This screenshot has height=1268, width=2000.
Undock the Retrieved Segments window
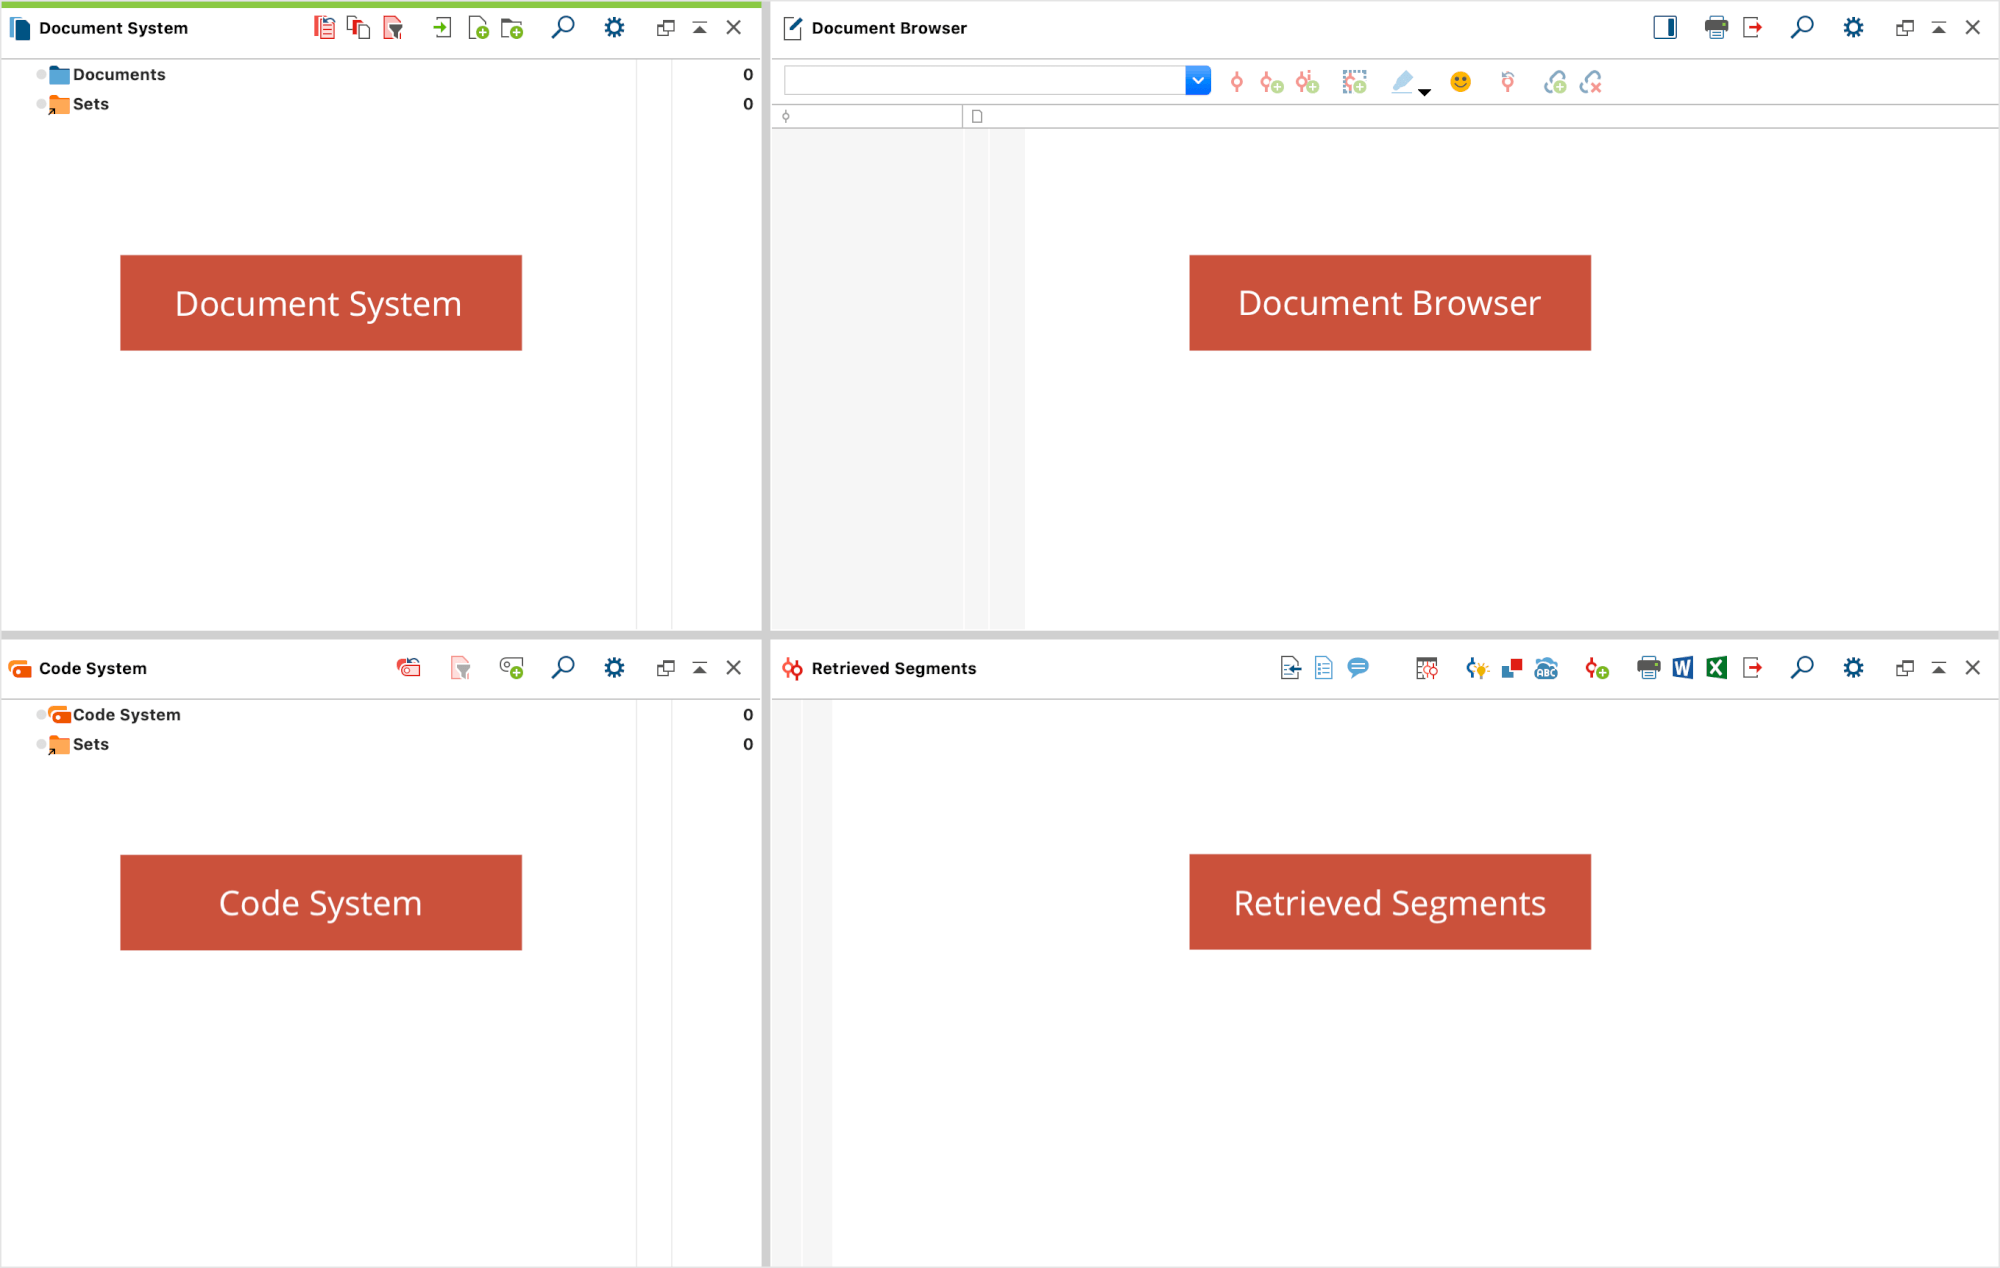click(x=1904, y=668)
